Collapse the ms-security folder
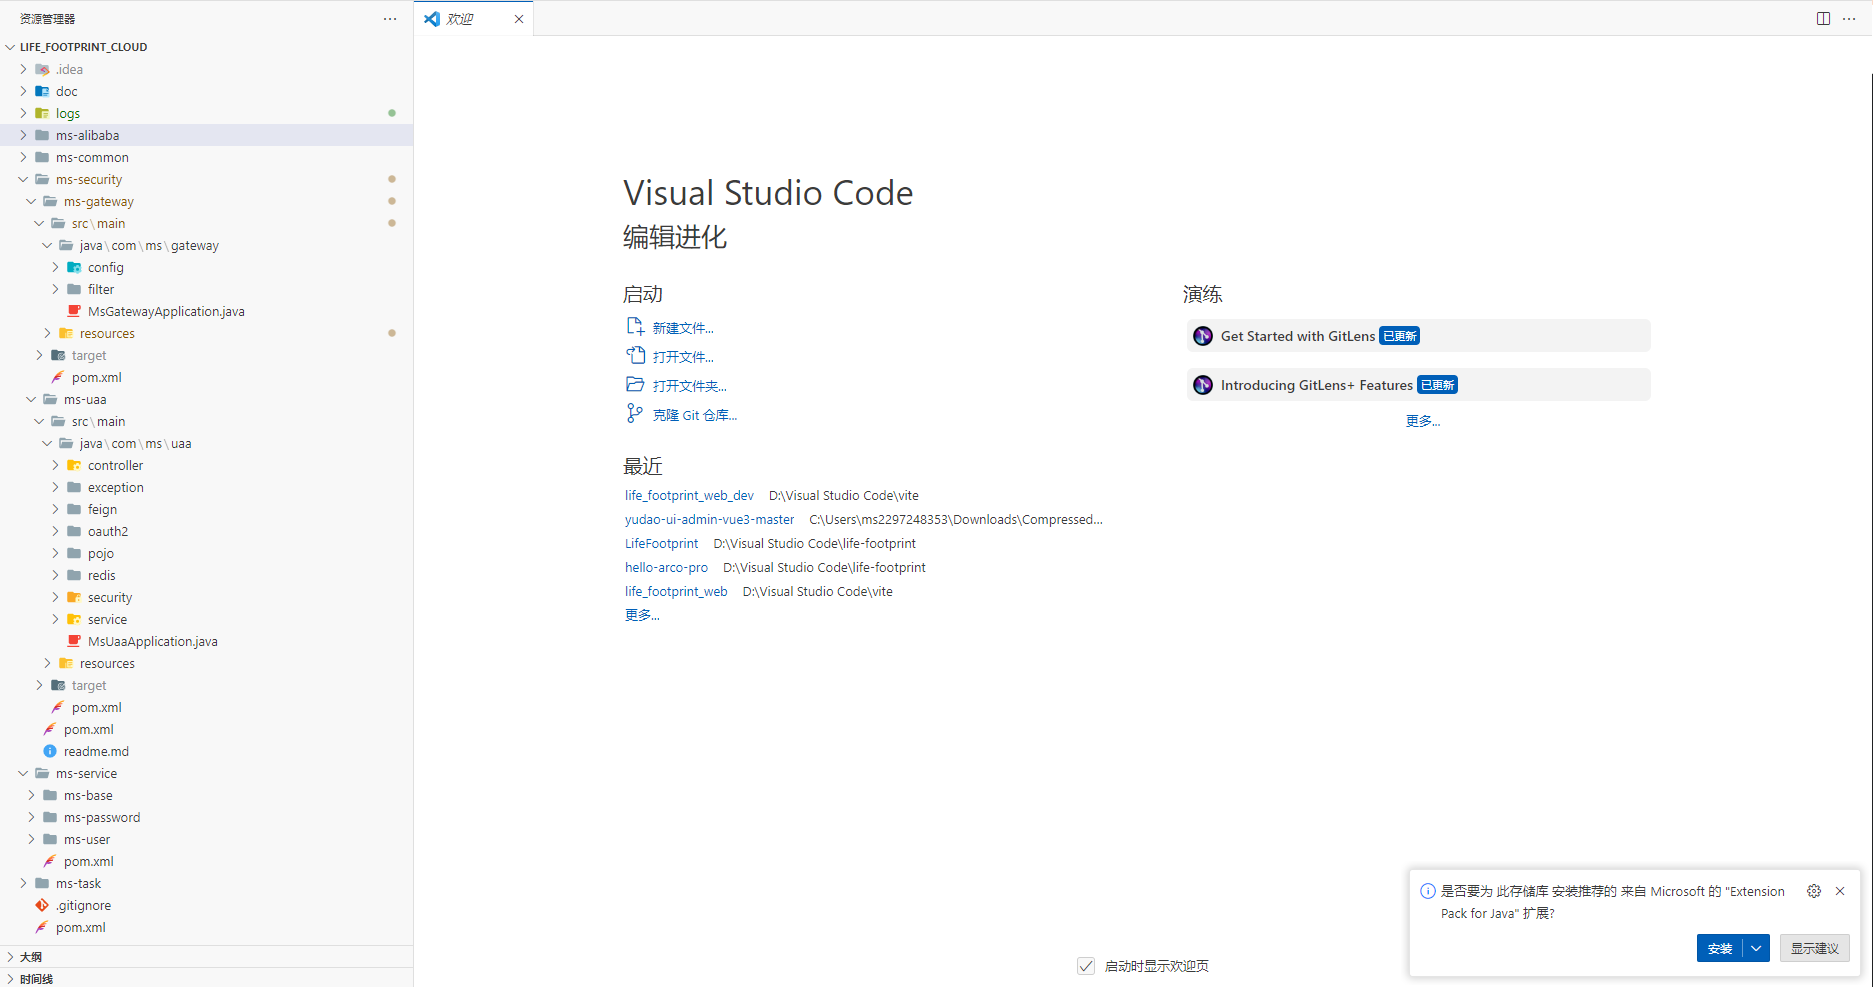This screenshot has height=987, width=1873. (x=23, y=179)
